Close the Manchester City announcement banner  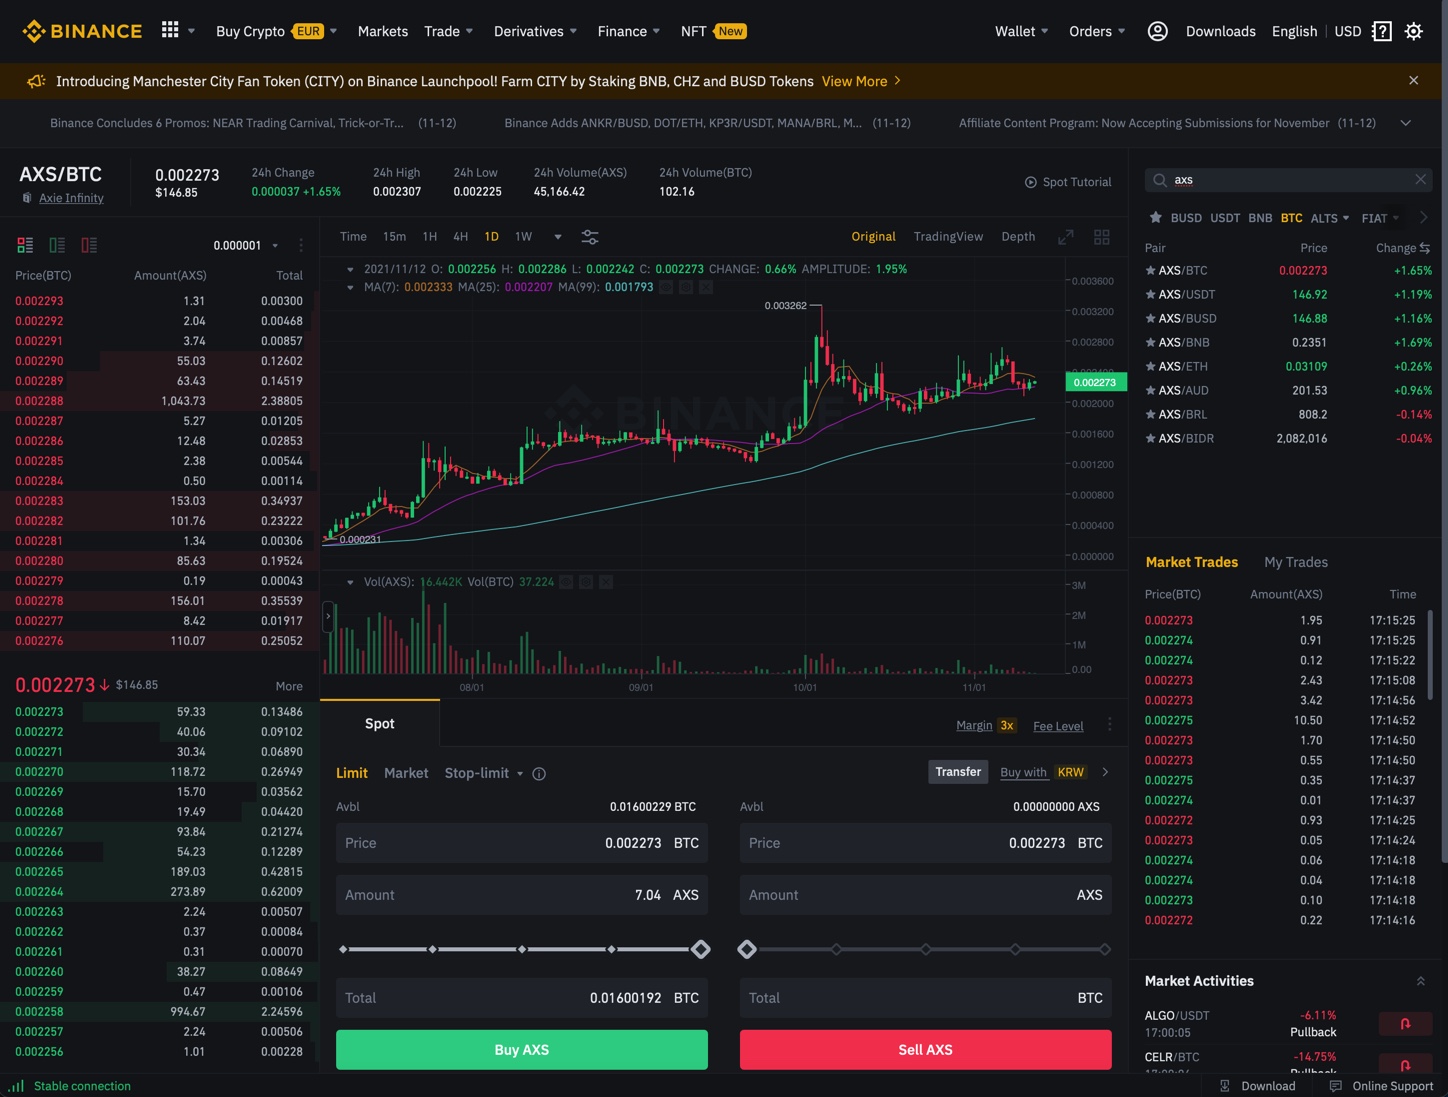tap(1413, 80)
